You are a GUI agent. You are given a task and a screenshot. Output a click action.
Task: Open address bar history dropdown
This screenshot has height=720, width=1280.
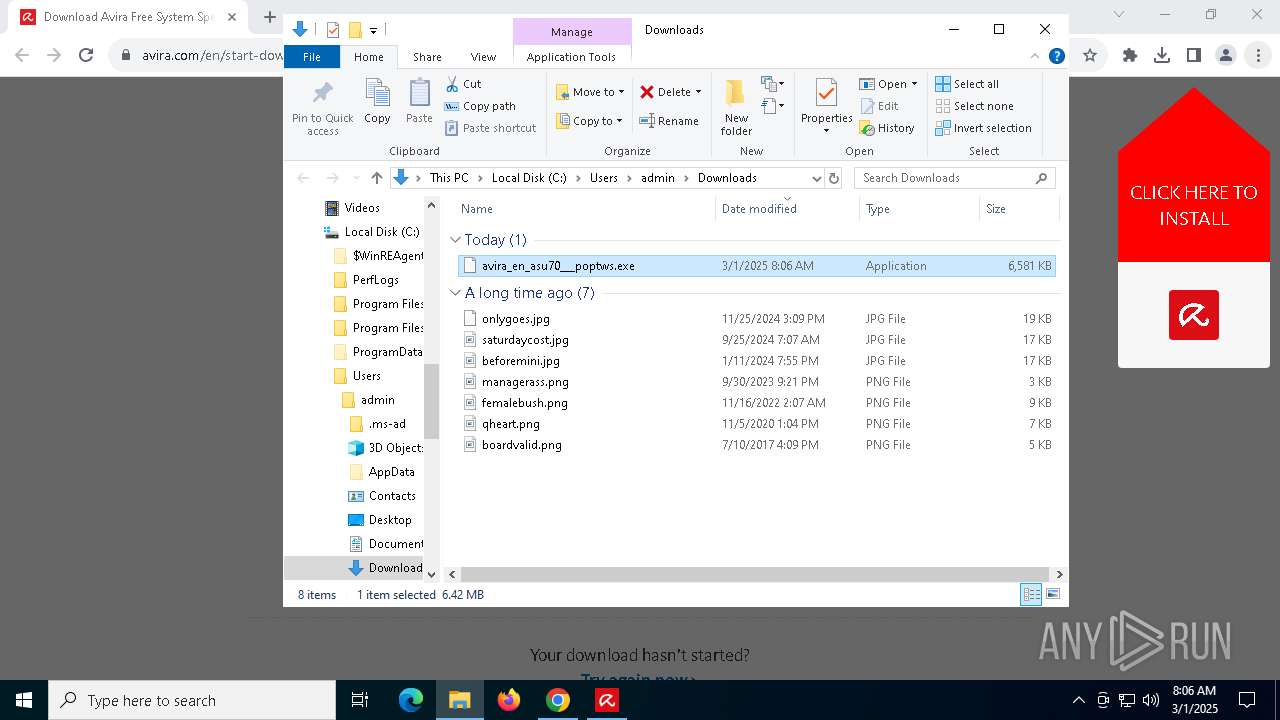(x=817, y=178)
